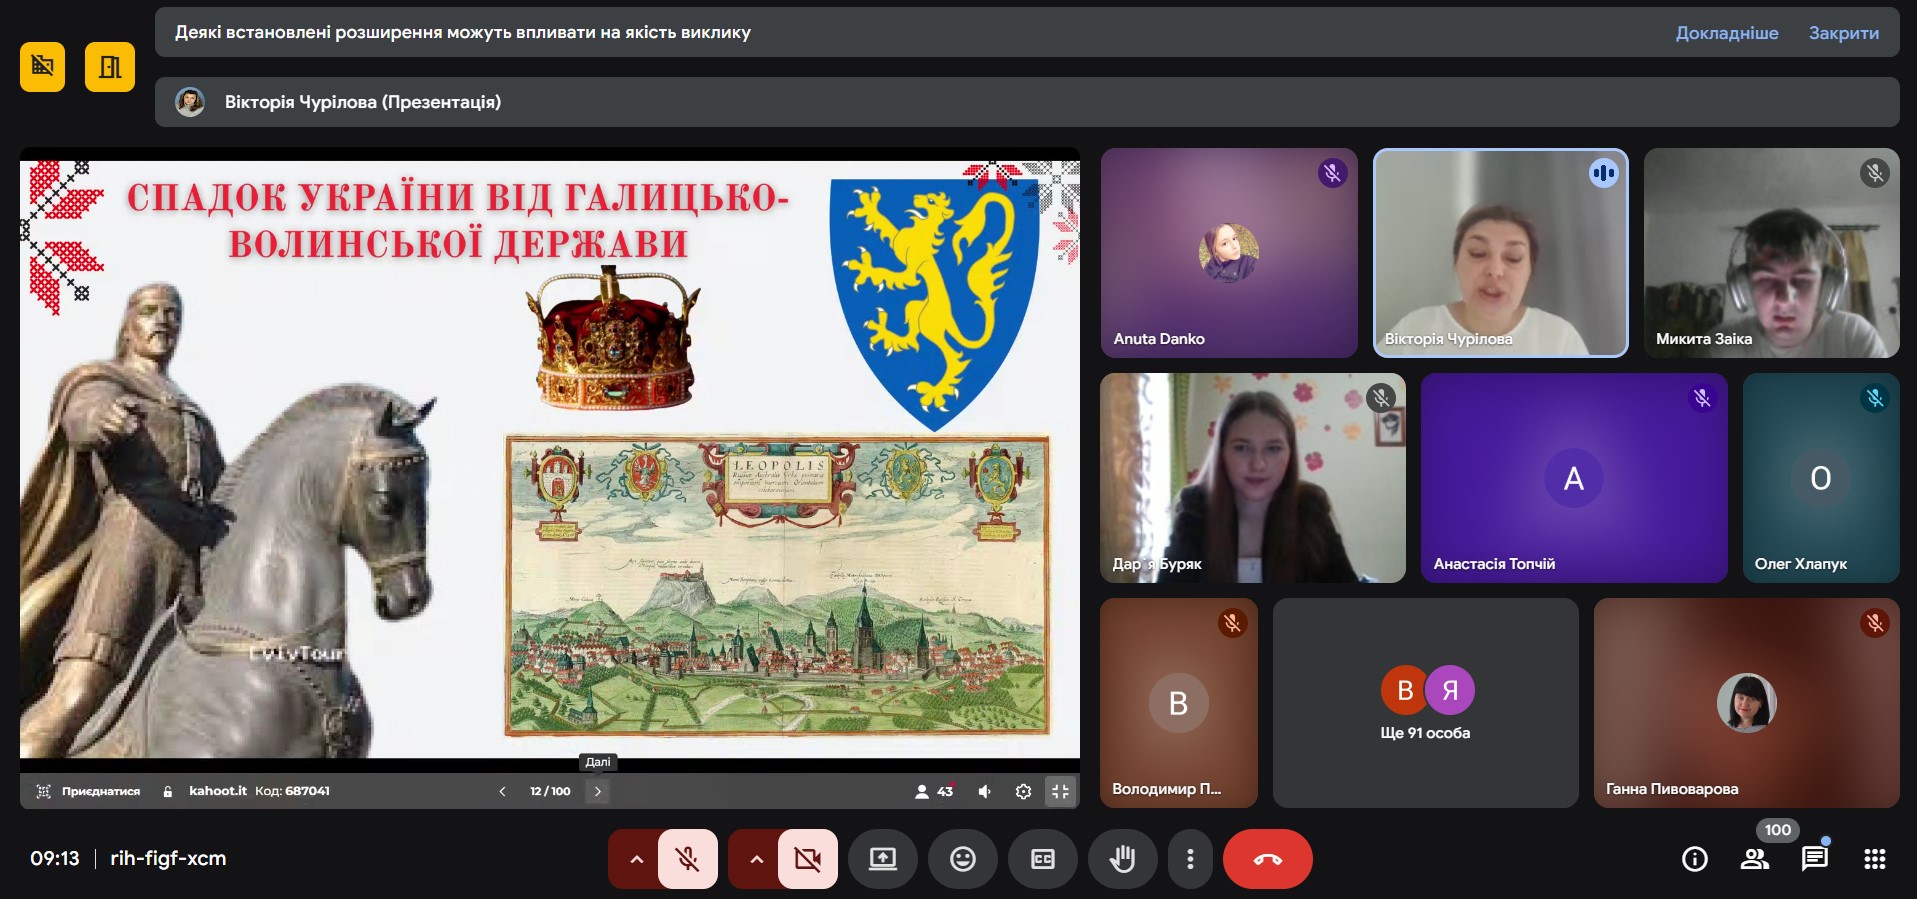Click the present screen button

pos(883,859)
